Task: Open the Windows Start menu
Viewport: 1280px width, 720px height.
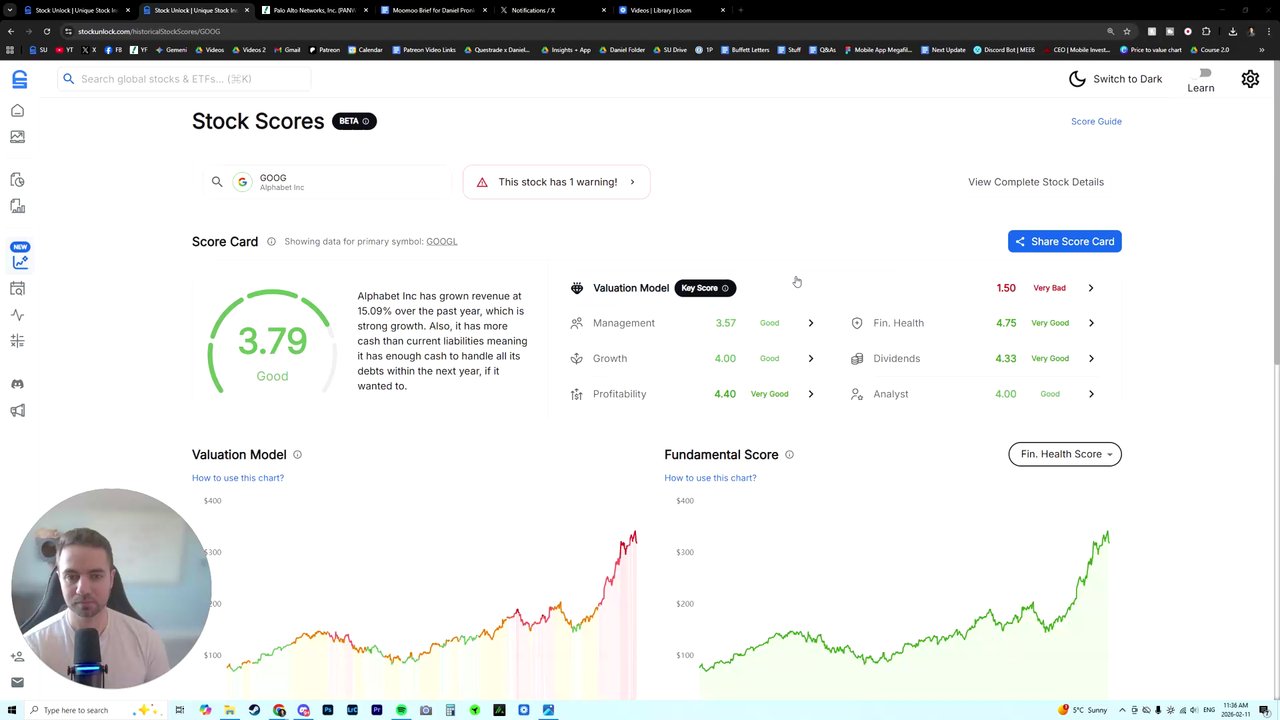Action: pyautogui.click(x=11, y=710)
